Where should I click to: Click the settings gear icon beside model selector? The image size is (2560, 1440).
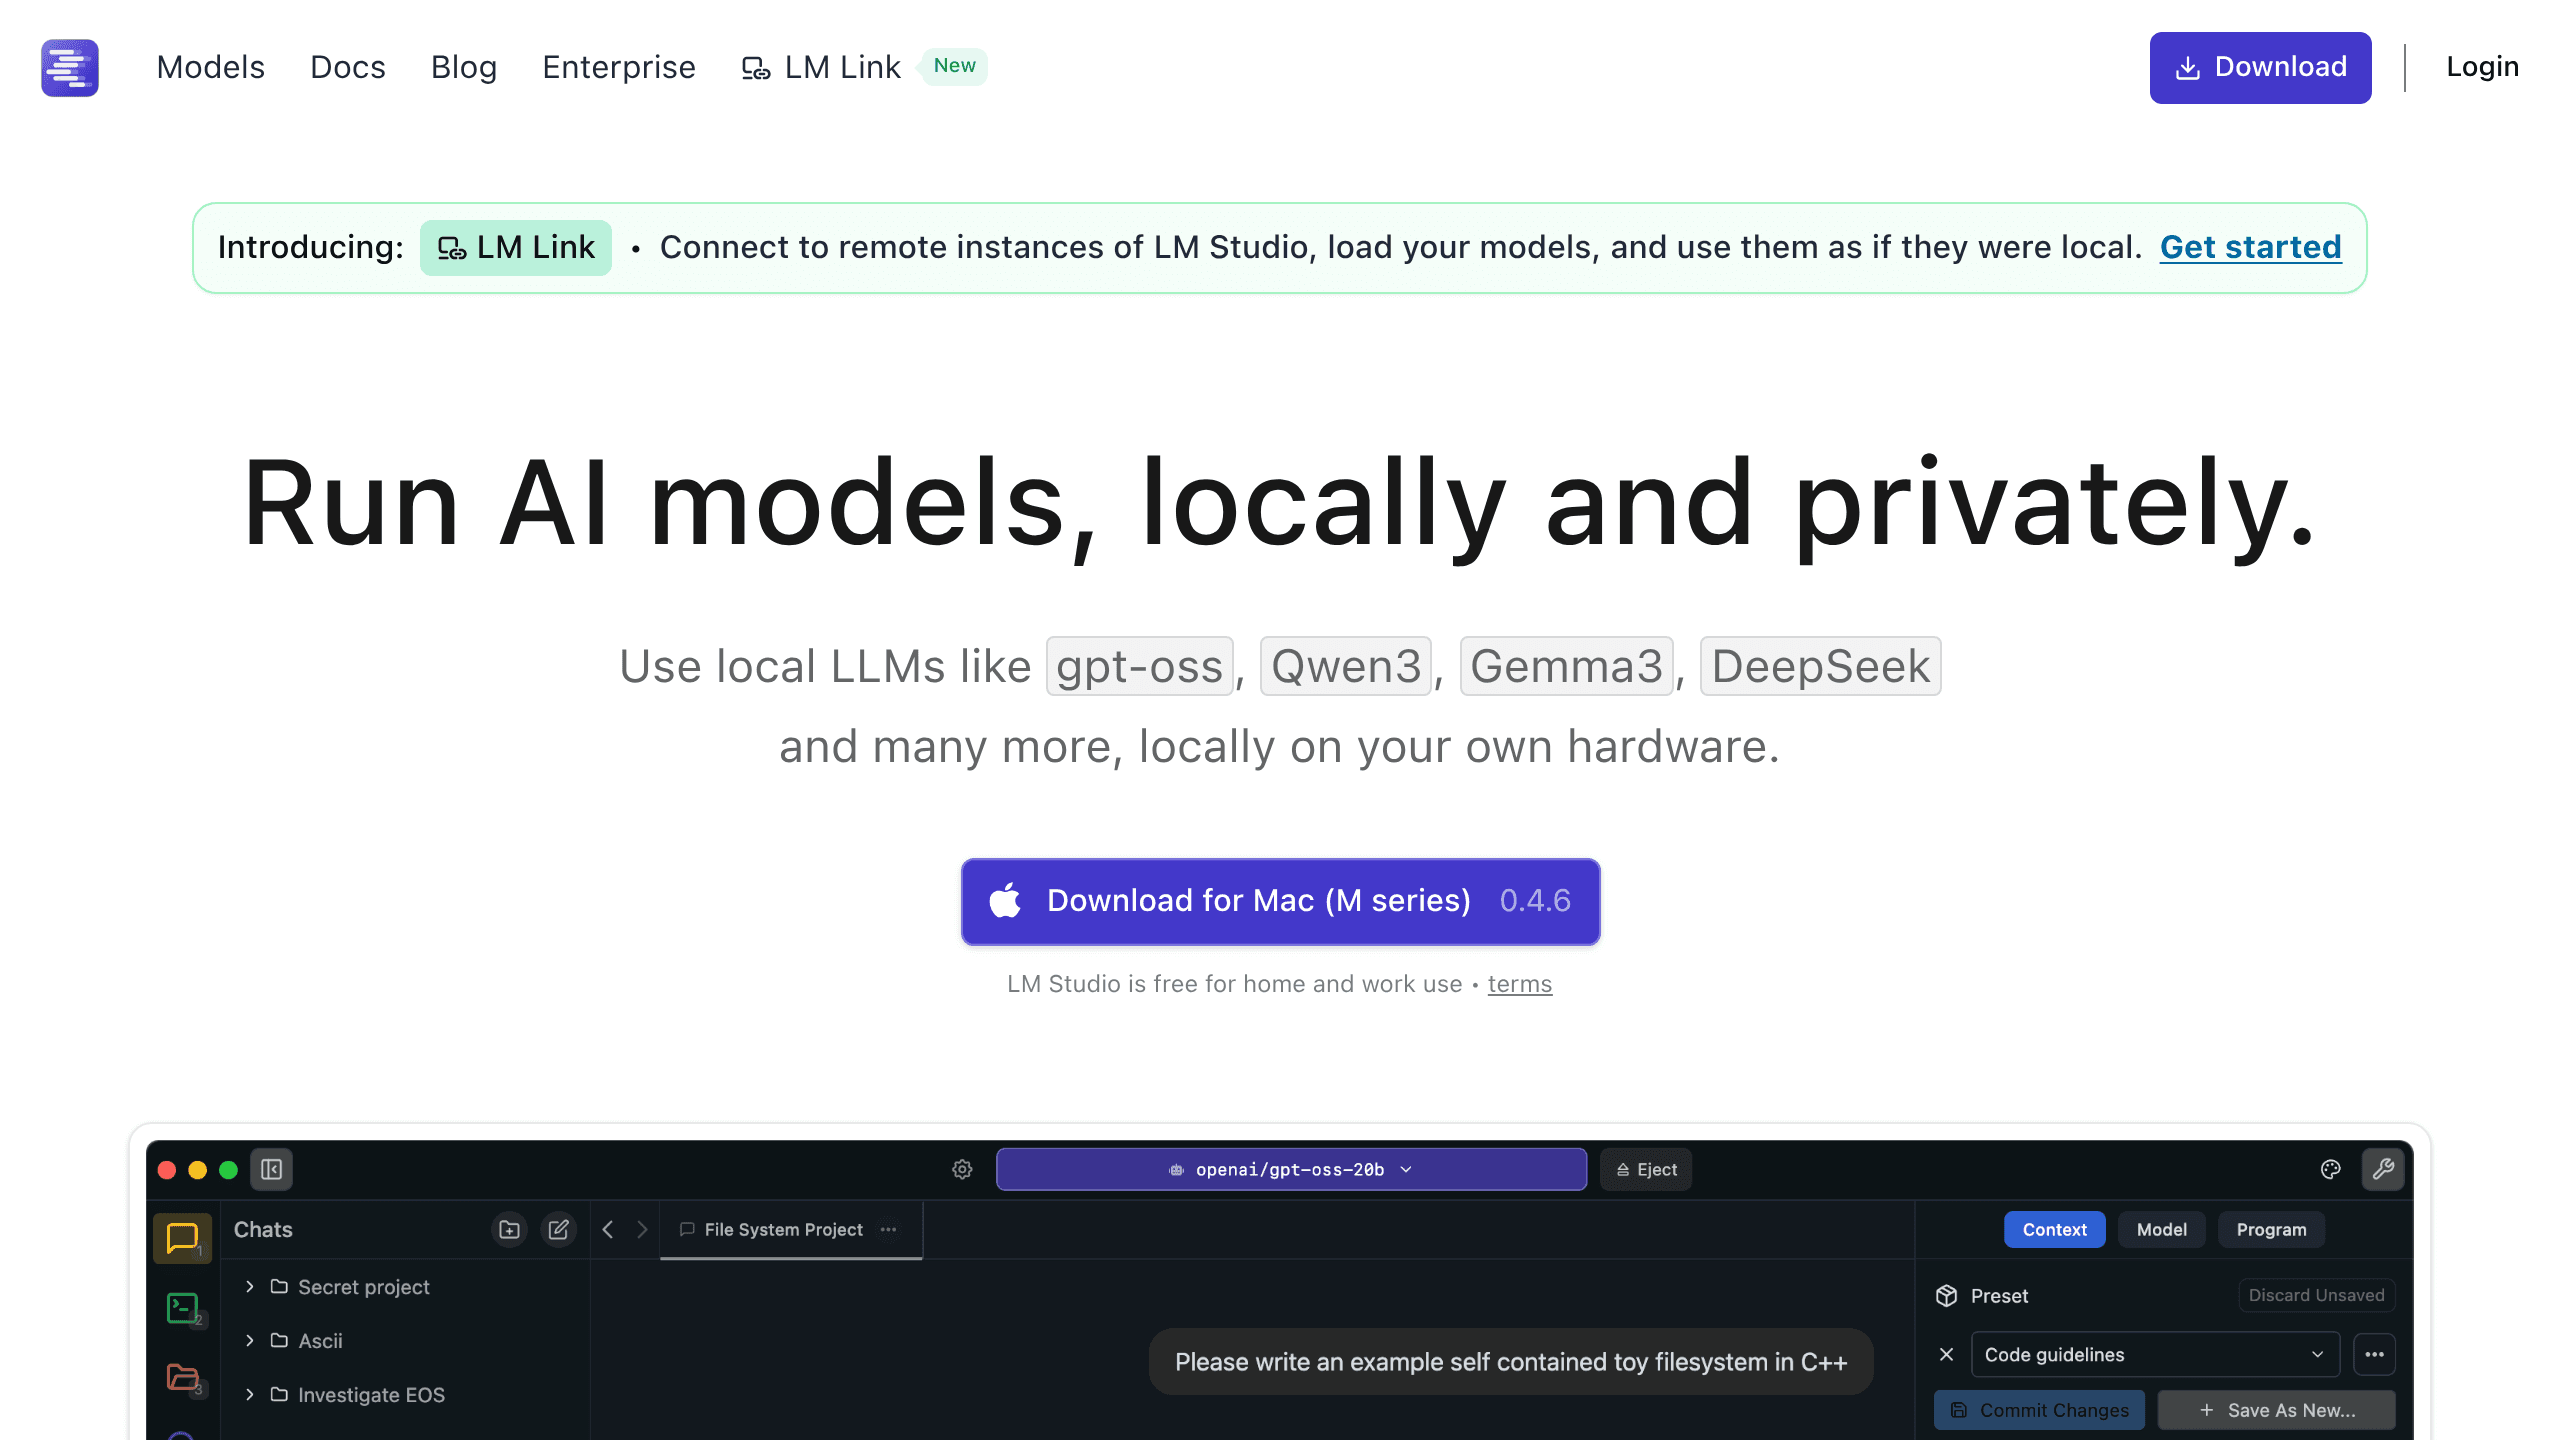click(962, 1169)
